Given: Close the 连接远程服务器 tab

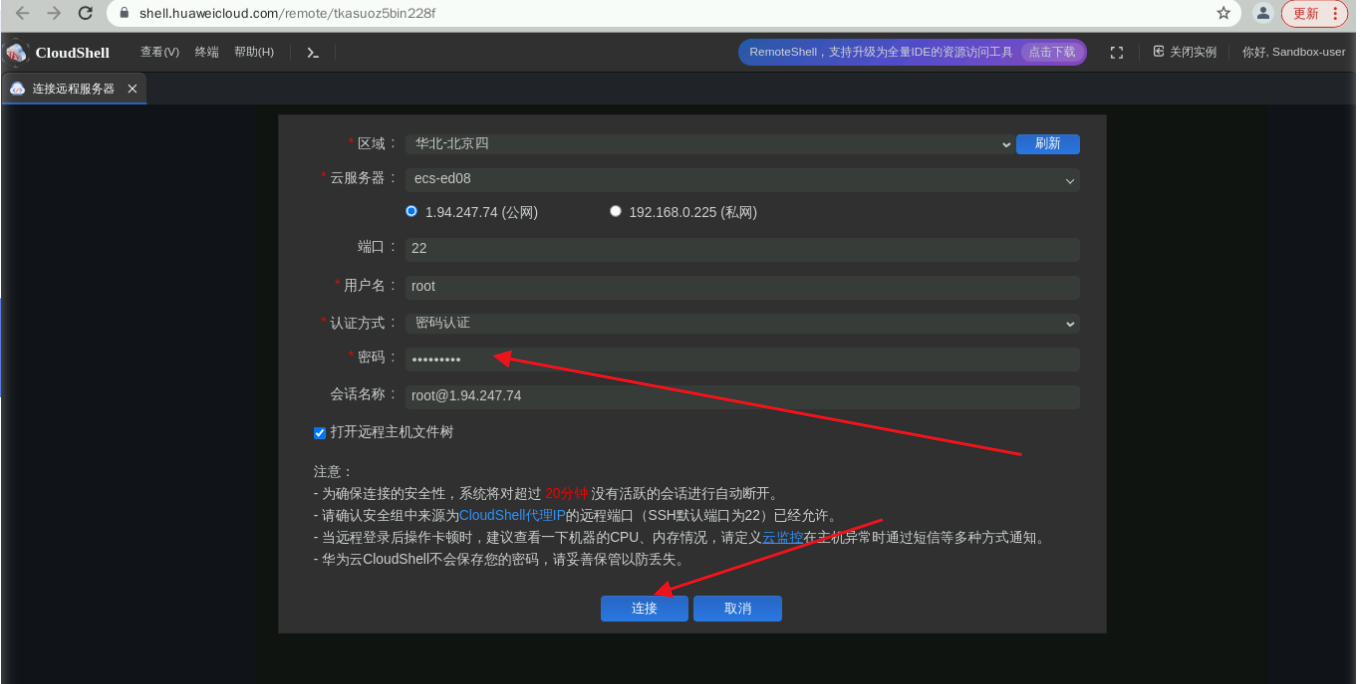Looking at the screenshot, I should (132, 89).
